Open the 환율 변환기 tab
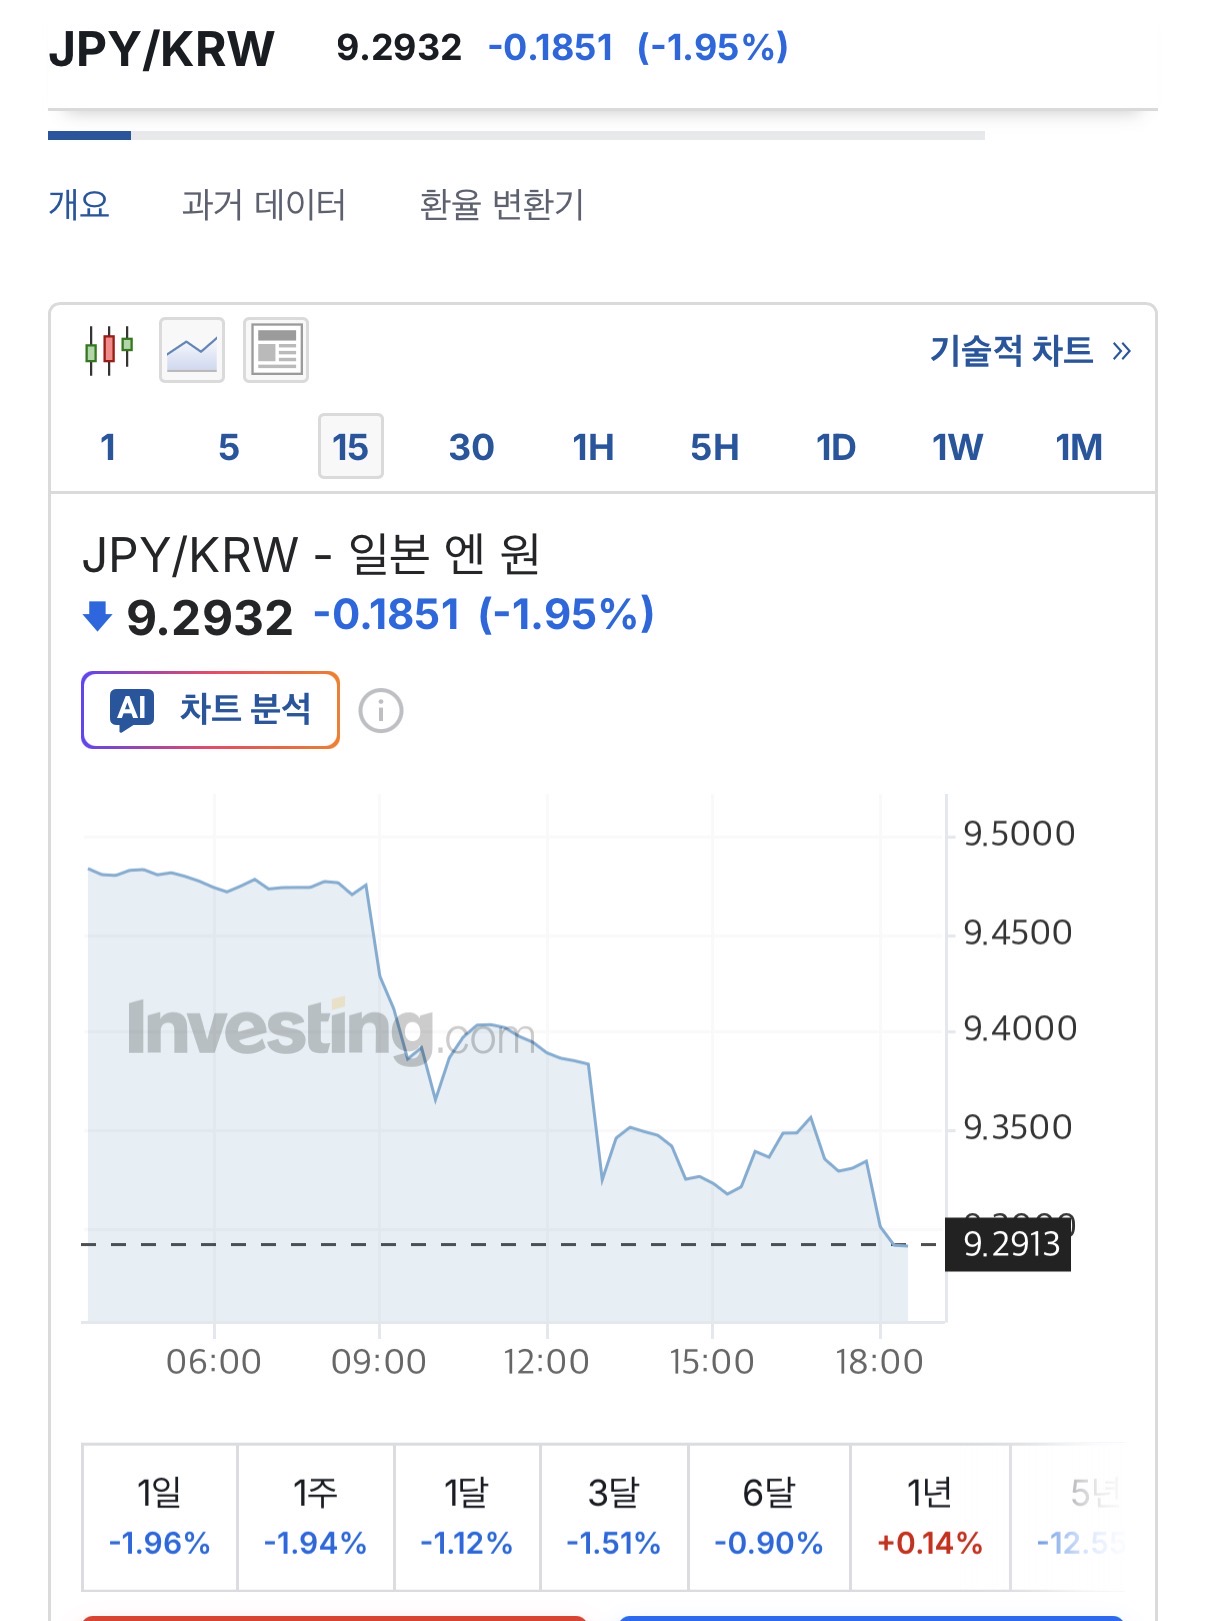 [501, 205]
